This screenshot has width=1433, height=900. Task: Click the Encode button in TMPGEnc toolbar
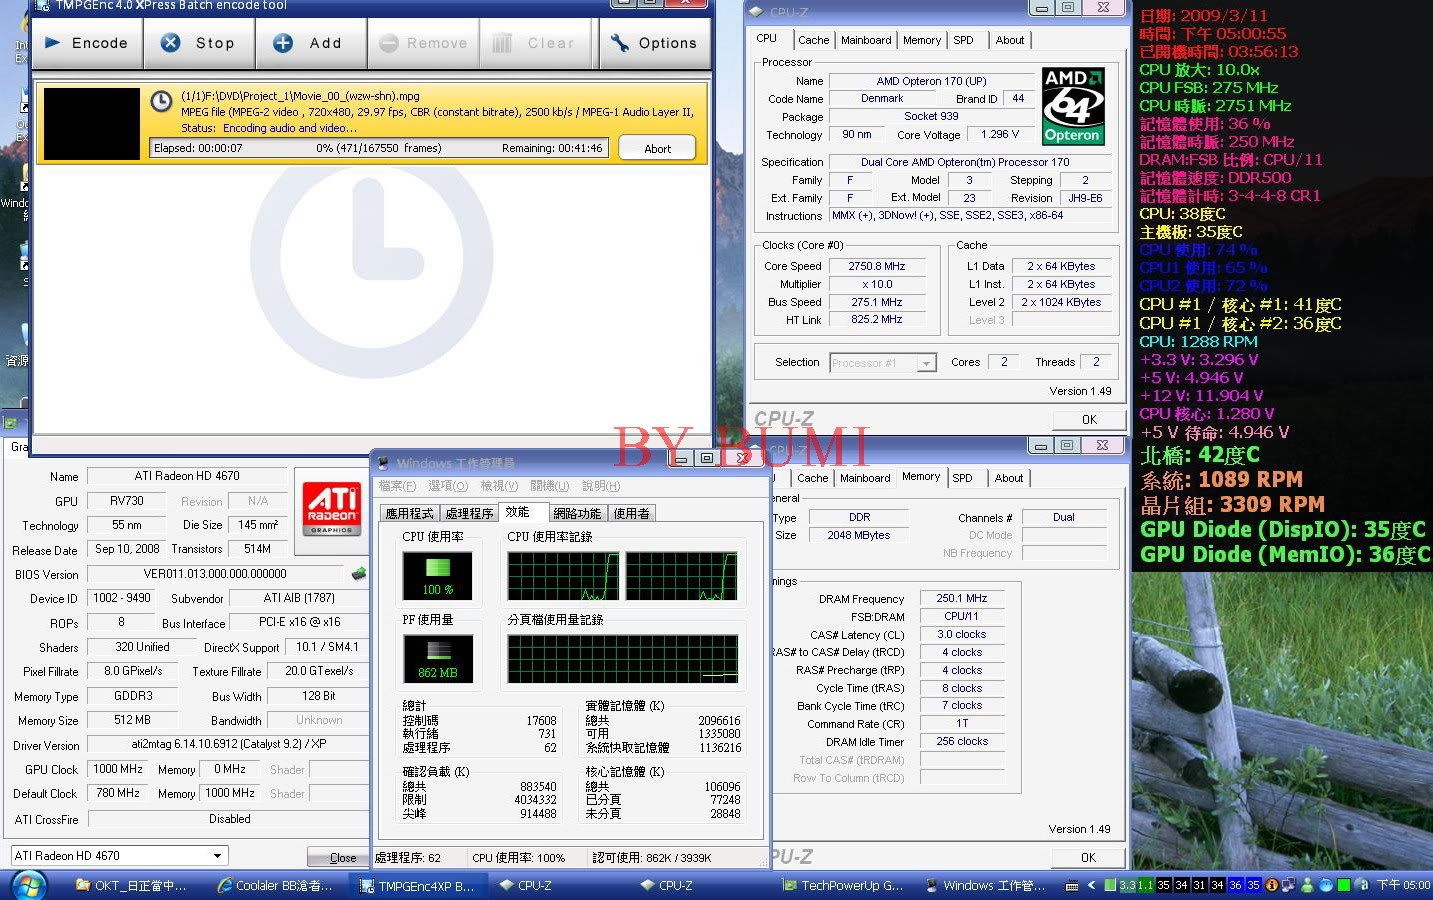(x=87, y=44)
